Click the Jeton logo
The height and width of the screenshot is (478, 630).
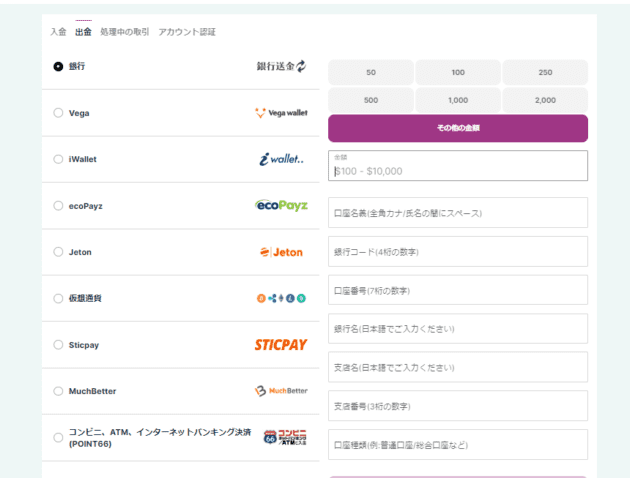281,252
